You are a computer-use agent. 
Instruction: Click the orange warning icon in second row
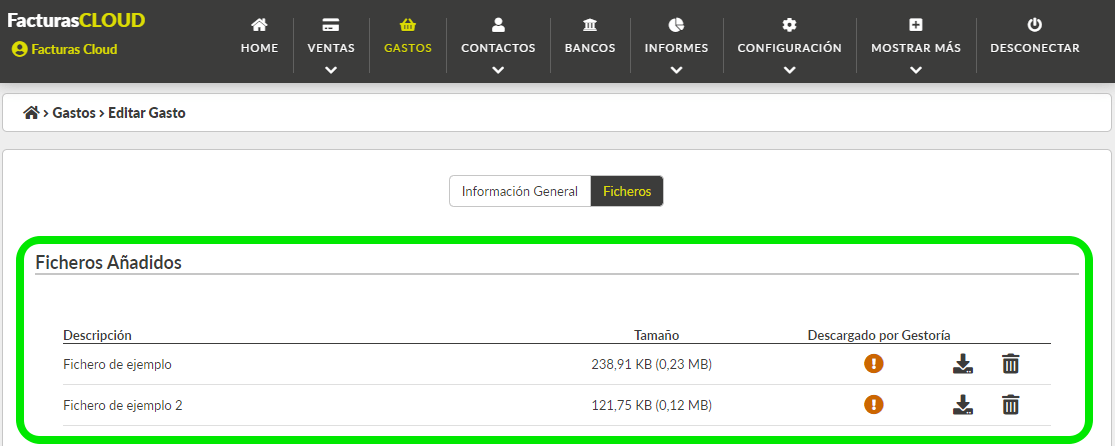[x=873, y=405]
